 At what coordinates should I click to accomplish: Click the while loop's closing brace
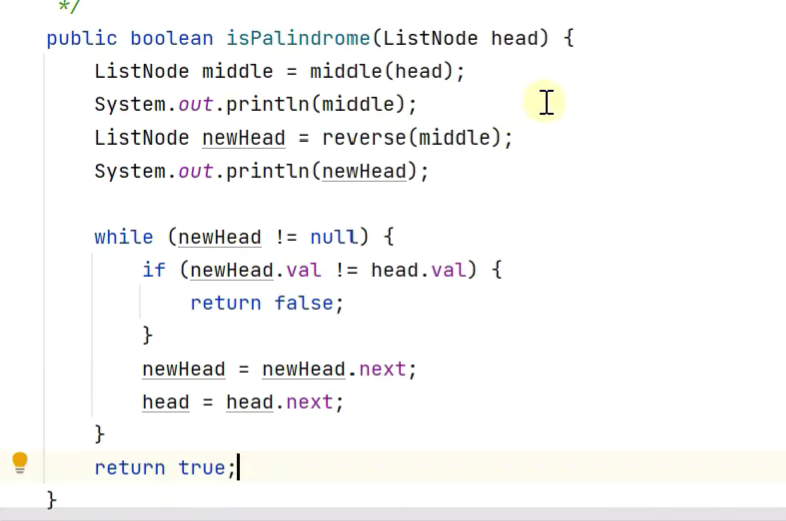99,434
